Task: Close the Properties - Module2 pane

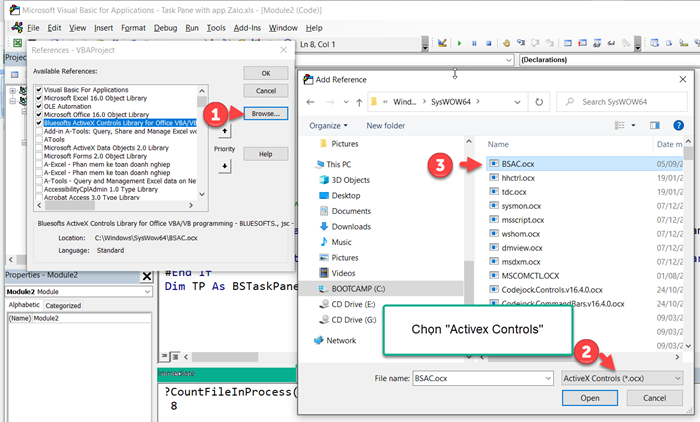Action: [x=147, y=276]
